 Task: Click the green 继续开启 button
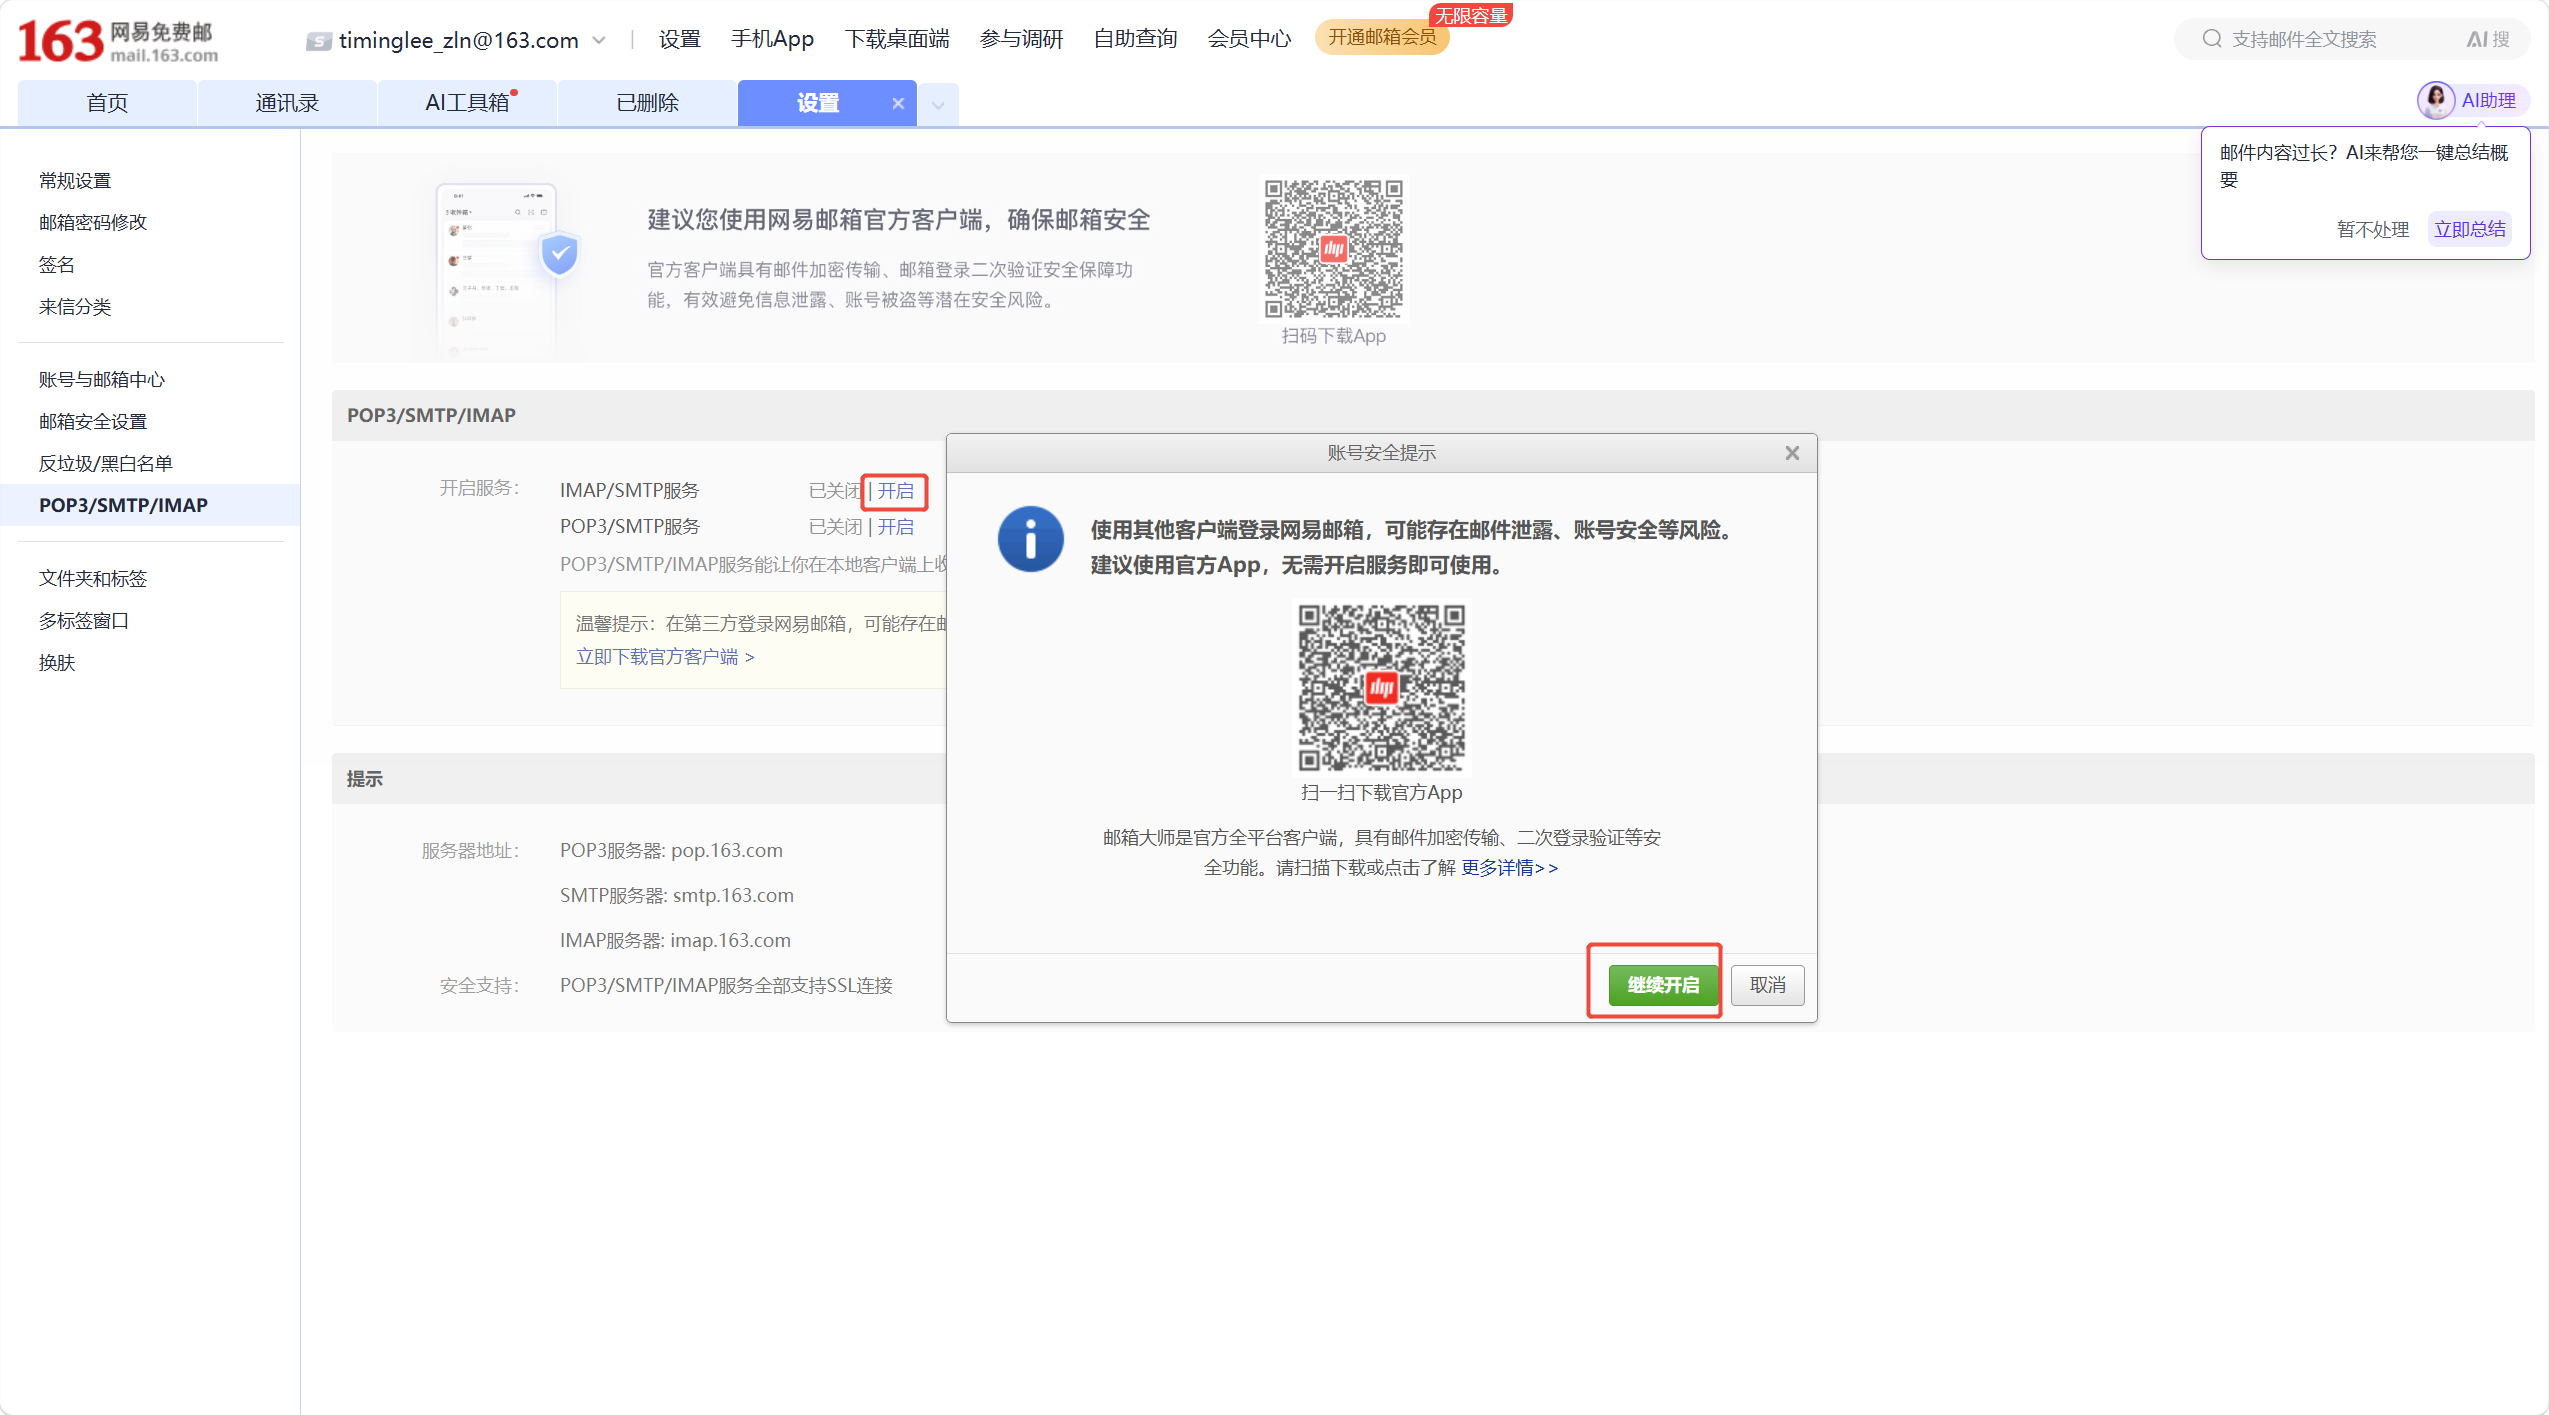pos(1663,985)
